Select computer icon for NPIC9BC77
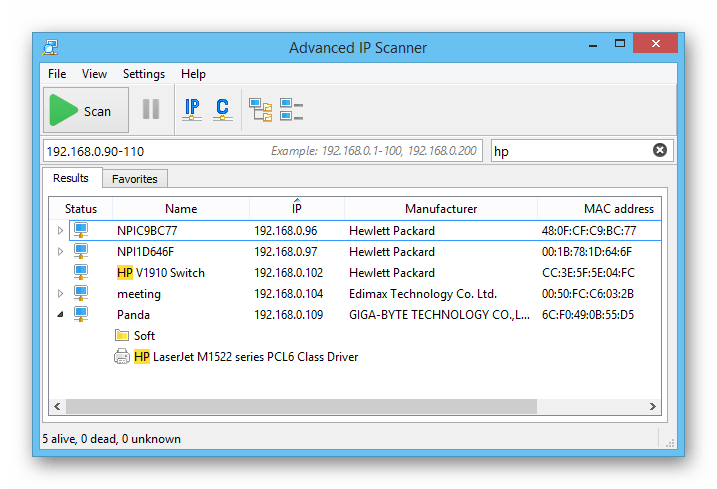The width and height of the screenshot is (717, 489). pyautogui.click(x=81, y=230)
